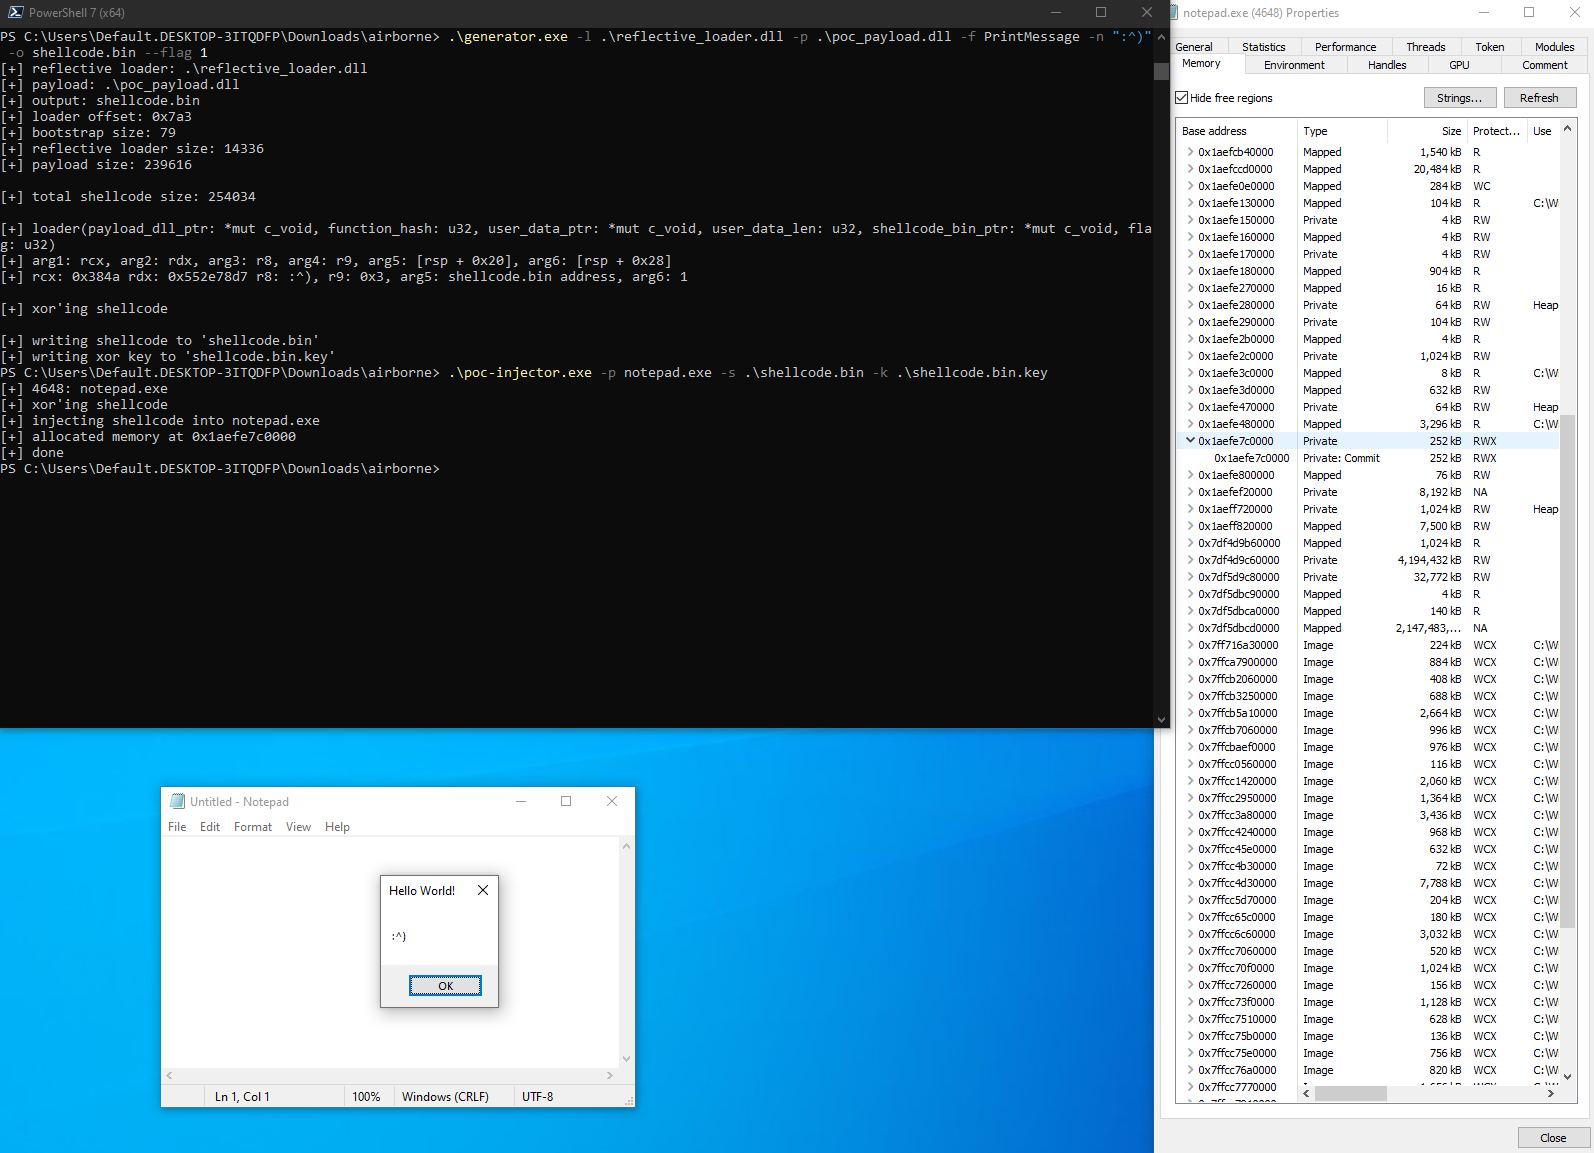Sort by Protect... column header
Screen dimensions: 1594x1153
[x=1497, y=131]
